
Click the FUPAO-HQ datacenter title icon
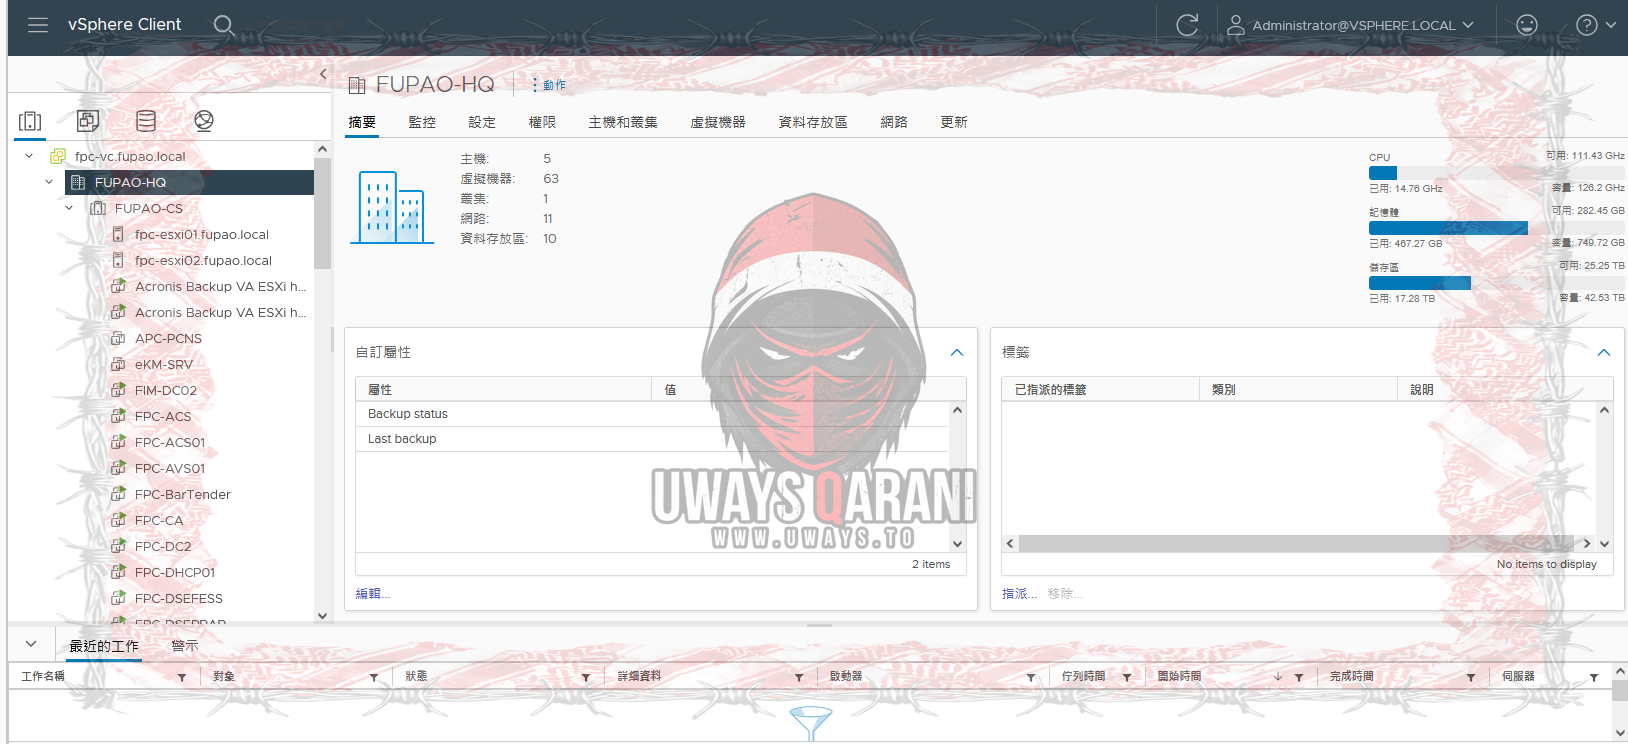[357, 85]
